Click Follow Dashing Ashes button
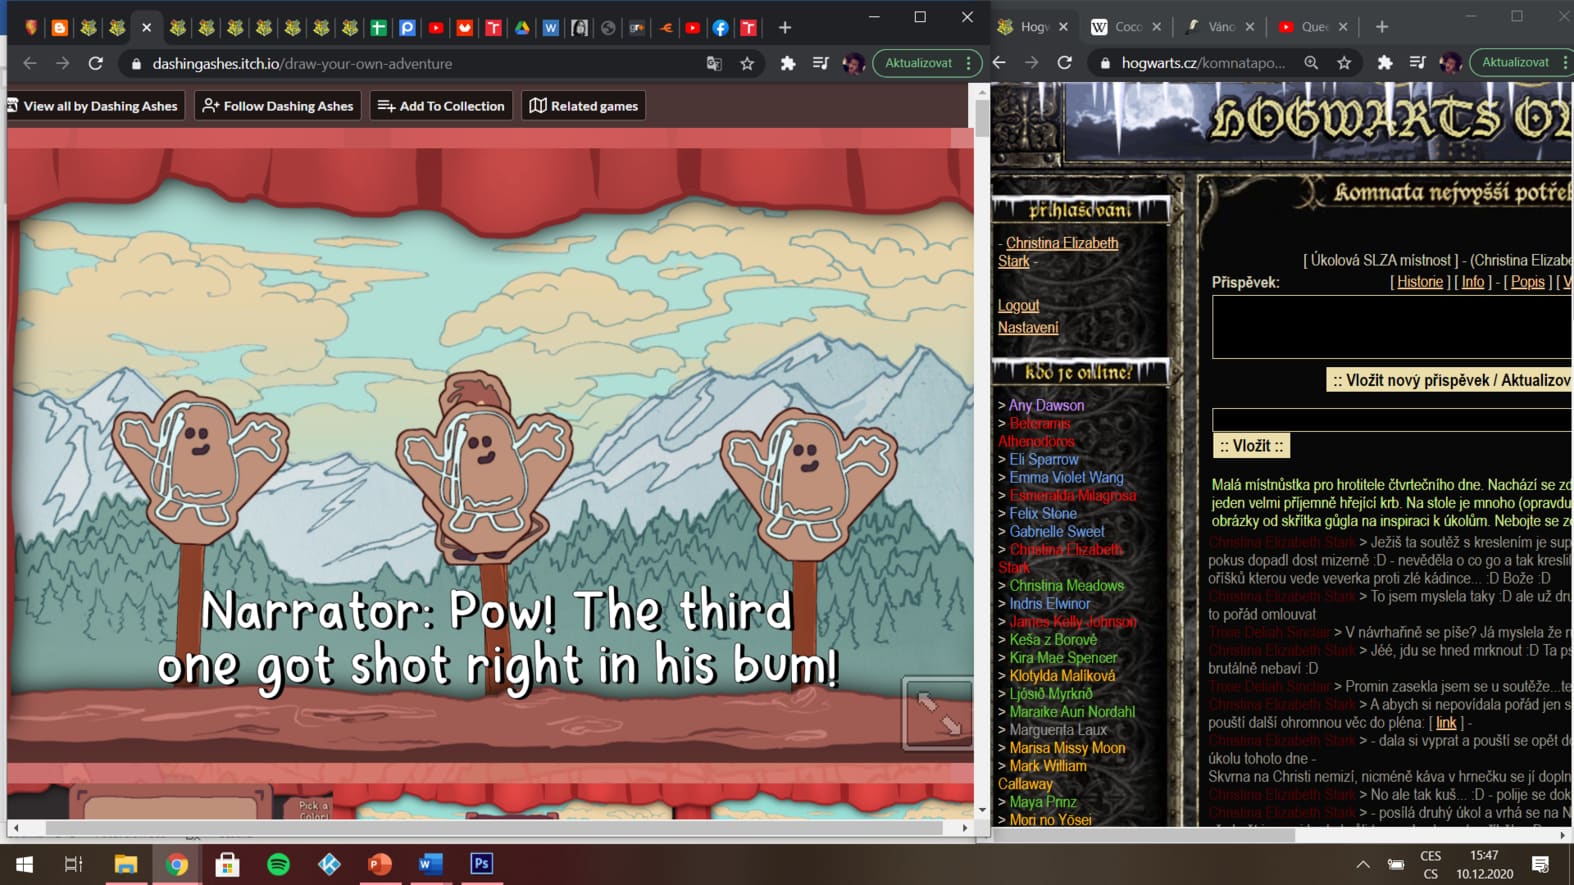This screenshot has width=1574, height=885. coord(278,106)
